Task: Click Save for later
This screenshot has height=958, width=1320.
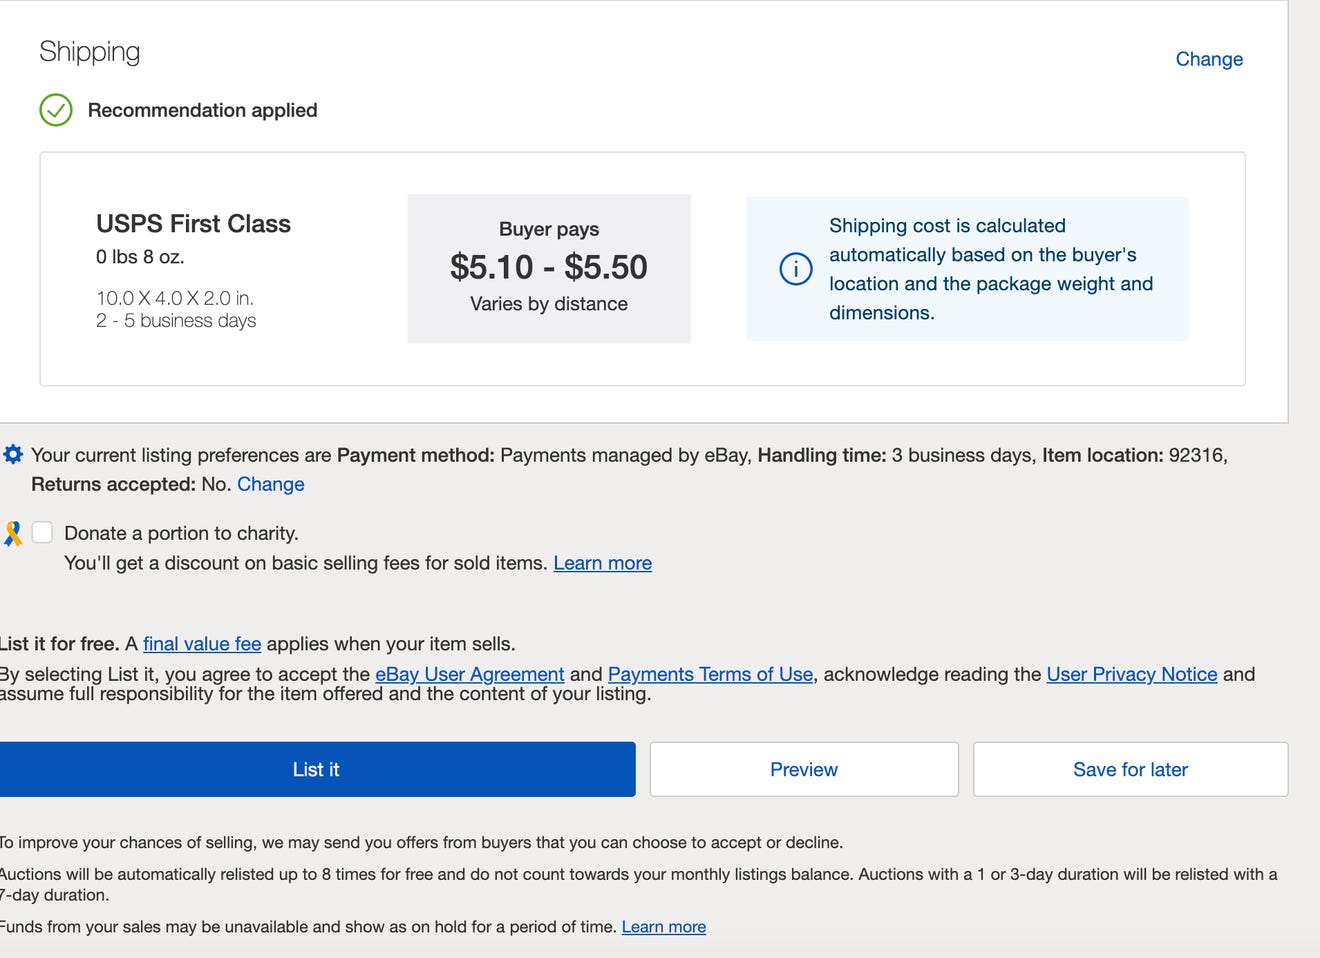Action: pyautogui.click(x=1130, y=769)
